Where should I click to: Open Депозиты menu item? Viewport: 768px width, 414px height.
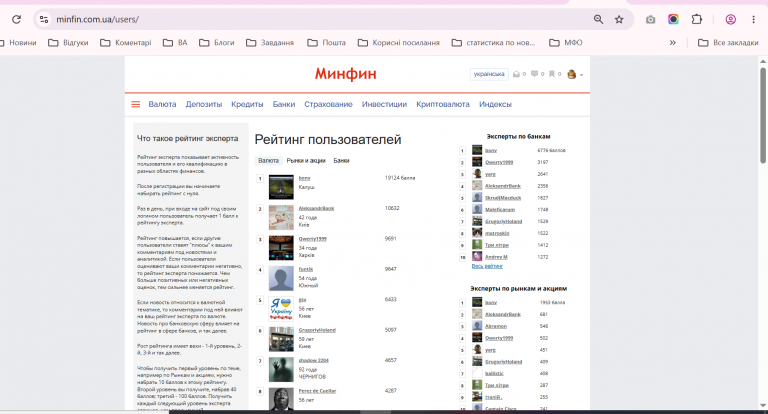click(x=204, y=104)
